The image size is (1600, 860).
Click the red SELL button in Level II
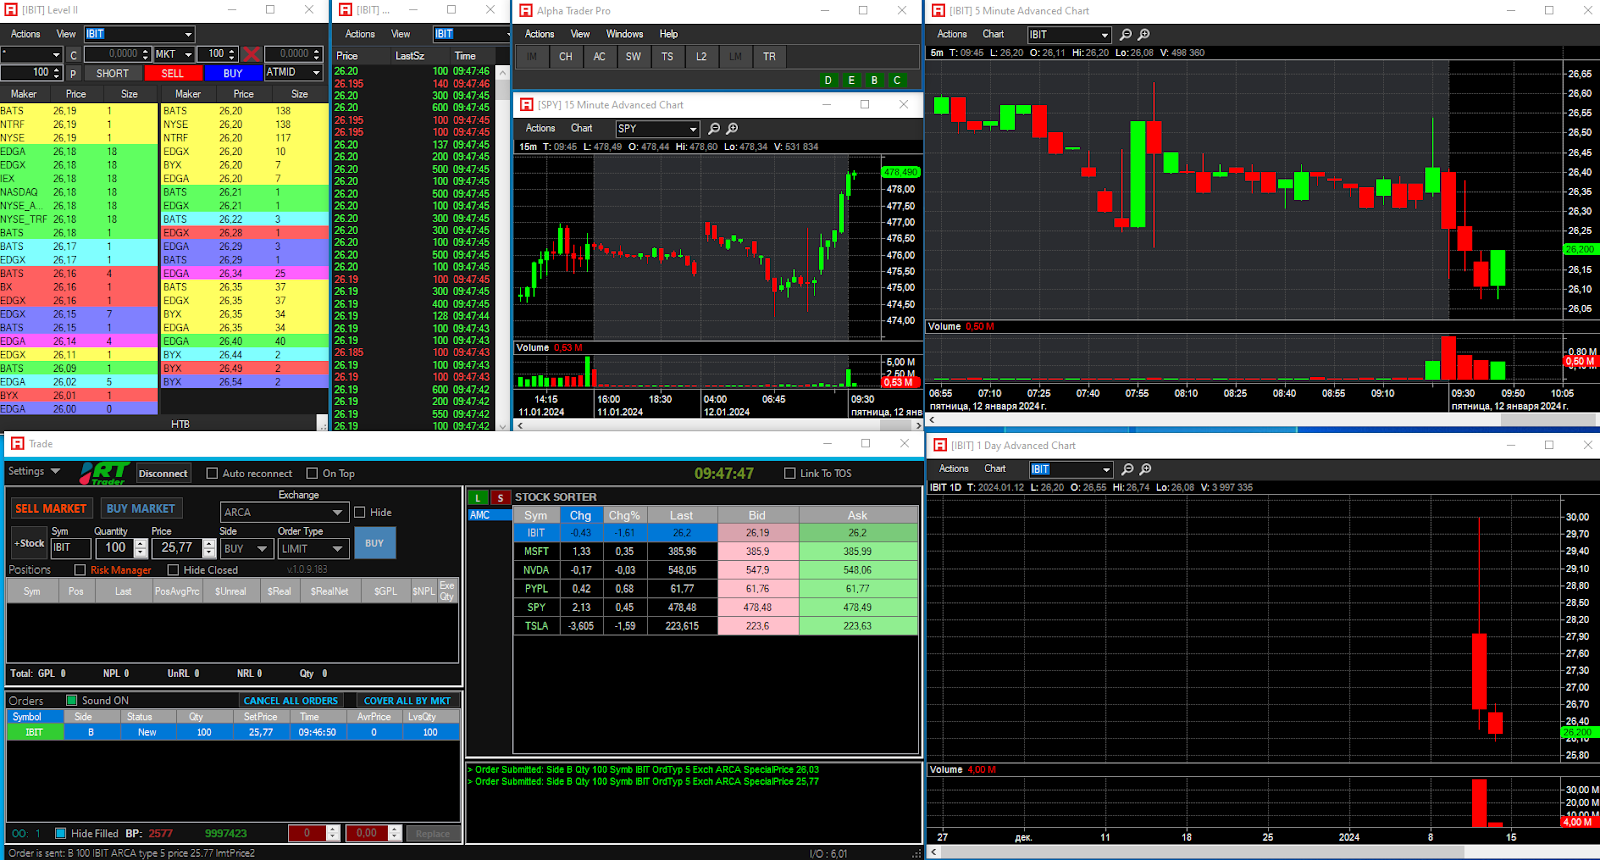point(173,73)
